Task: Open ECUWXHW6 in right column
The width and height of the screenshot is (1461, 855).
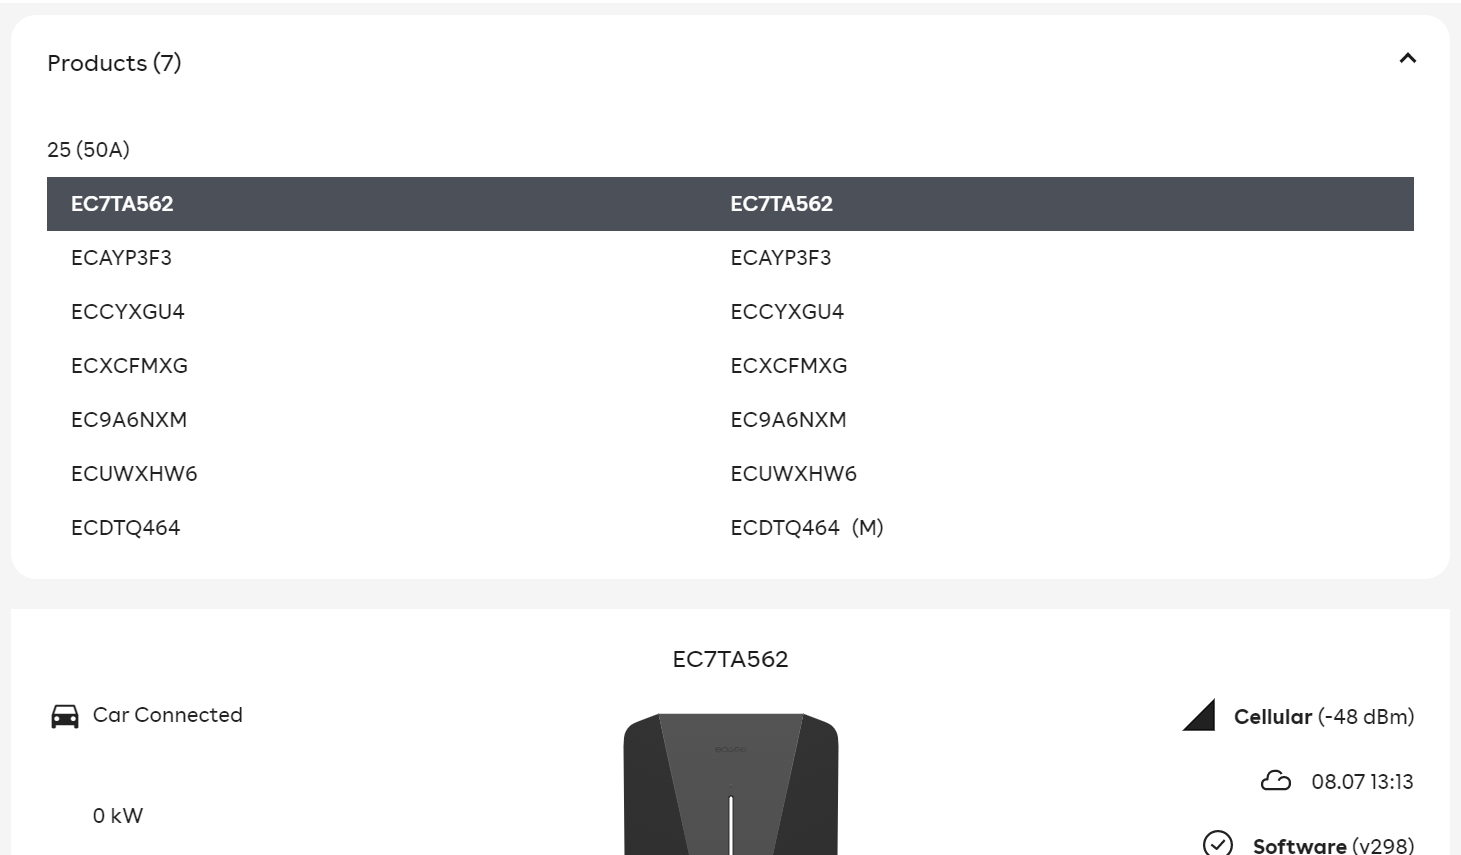Action: pos(793,474)
